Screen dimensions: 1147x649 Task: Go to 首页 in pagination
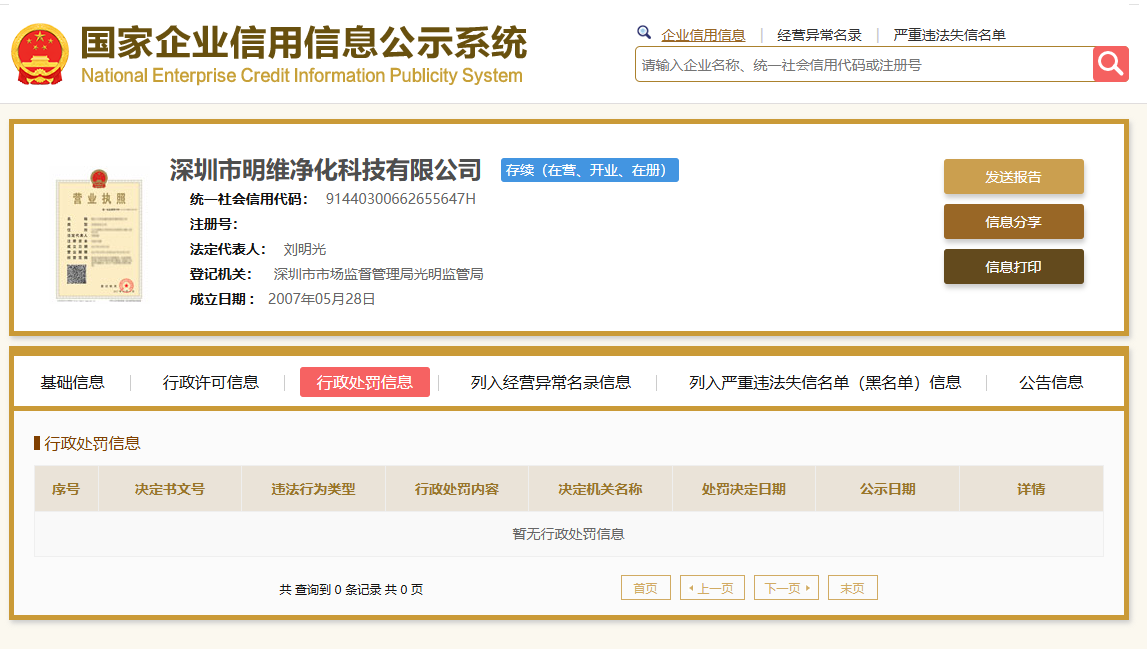click(646, 588)
